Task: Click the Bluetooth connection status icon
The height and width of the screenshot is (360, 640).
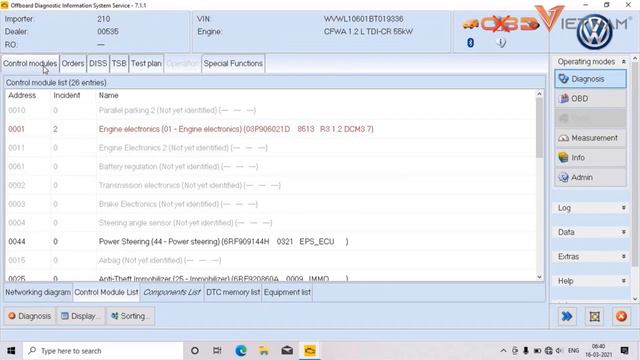Action: tap(470, 42)
